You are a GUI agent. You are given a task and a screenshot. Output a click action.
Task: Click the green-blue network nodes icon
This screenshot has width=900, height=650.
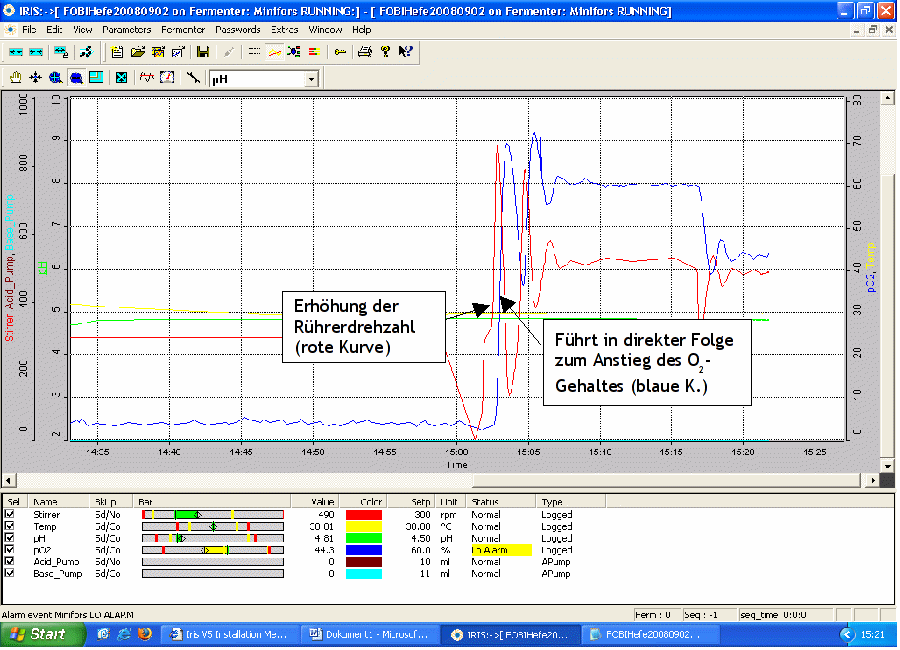click(x=294, y=52)
